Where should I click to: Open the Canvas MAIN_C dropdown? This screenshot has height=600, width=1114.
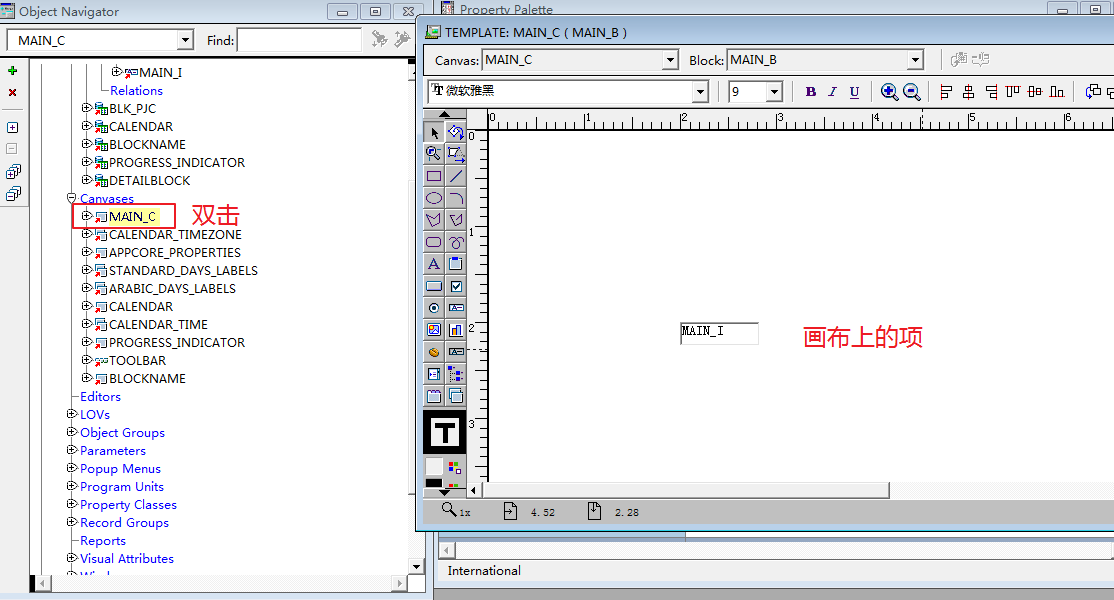pyautogui.click(x=670, y=60)
